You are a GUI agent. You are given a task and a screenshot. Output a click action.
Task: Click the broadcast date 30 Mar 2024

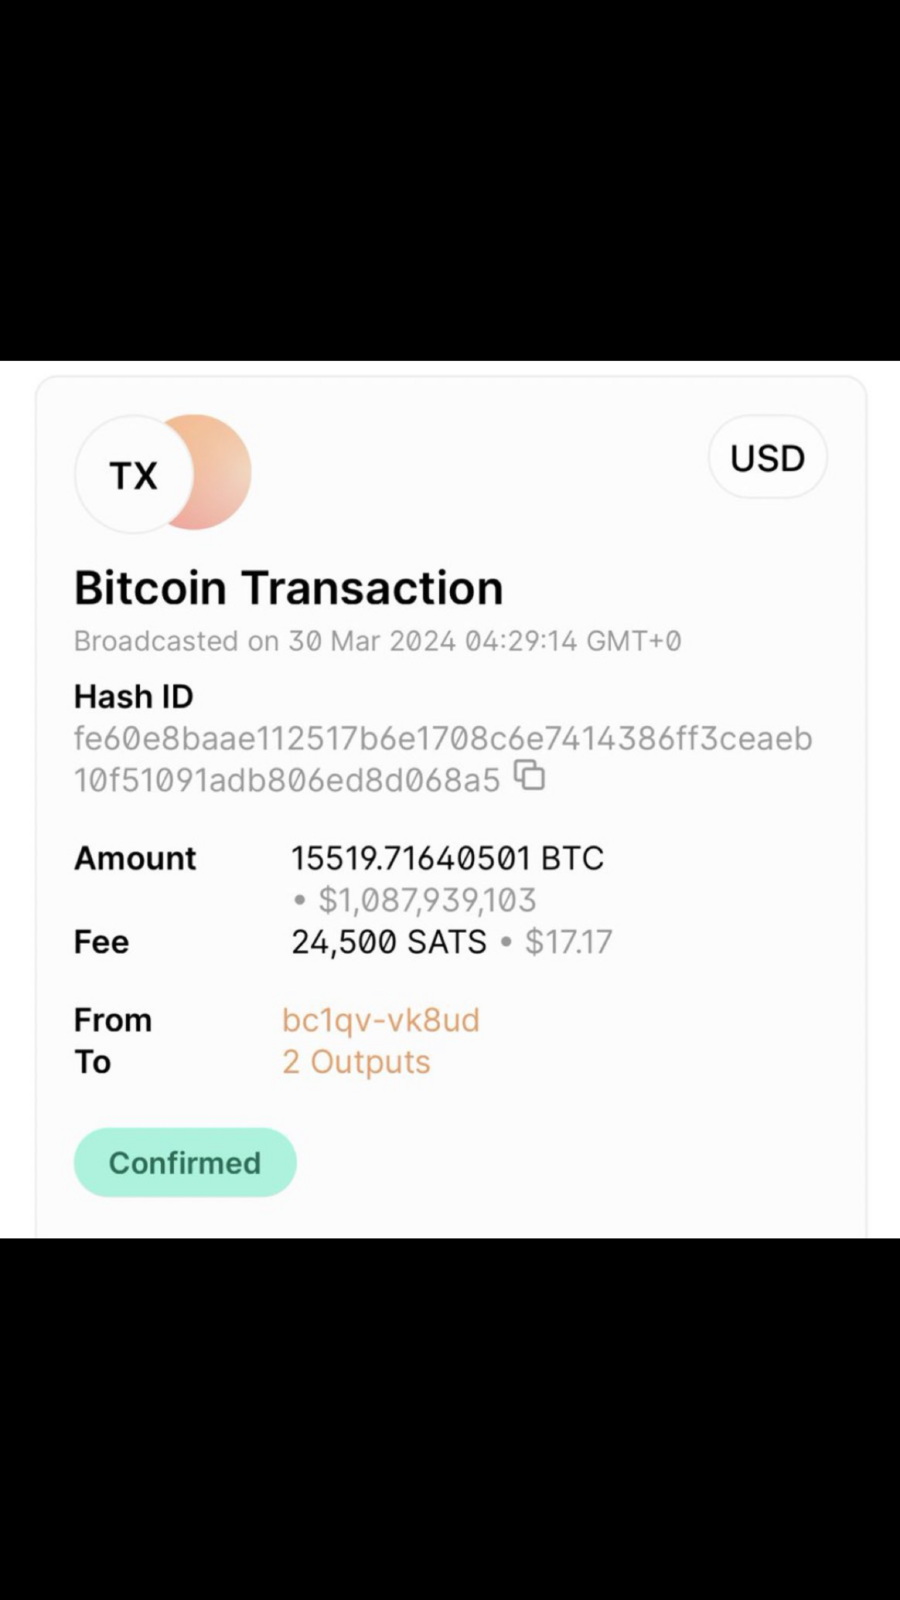tap(372, 641)
